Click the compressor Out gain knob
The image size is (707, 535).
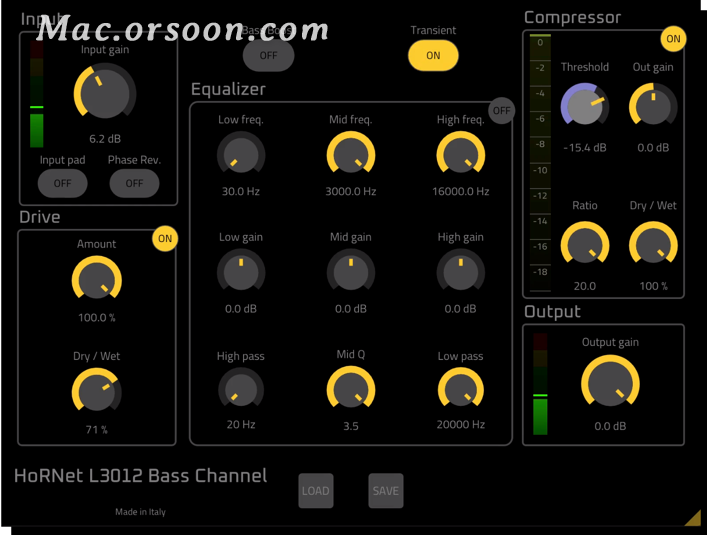coord(653,105)
